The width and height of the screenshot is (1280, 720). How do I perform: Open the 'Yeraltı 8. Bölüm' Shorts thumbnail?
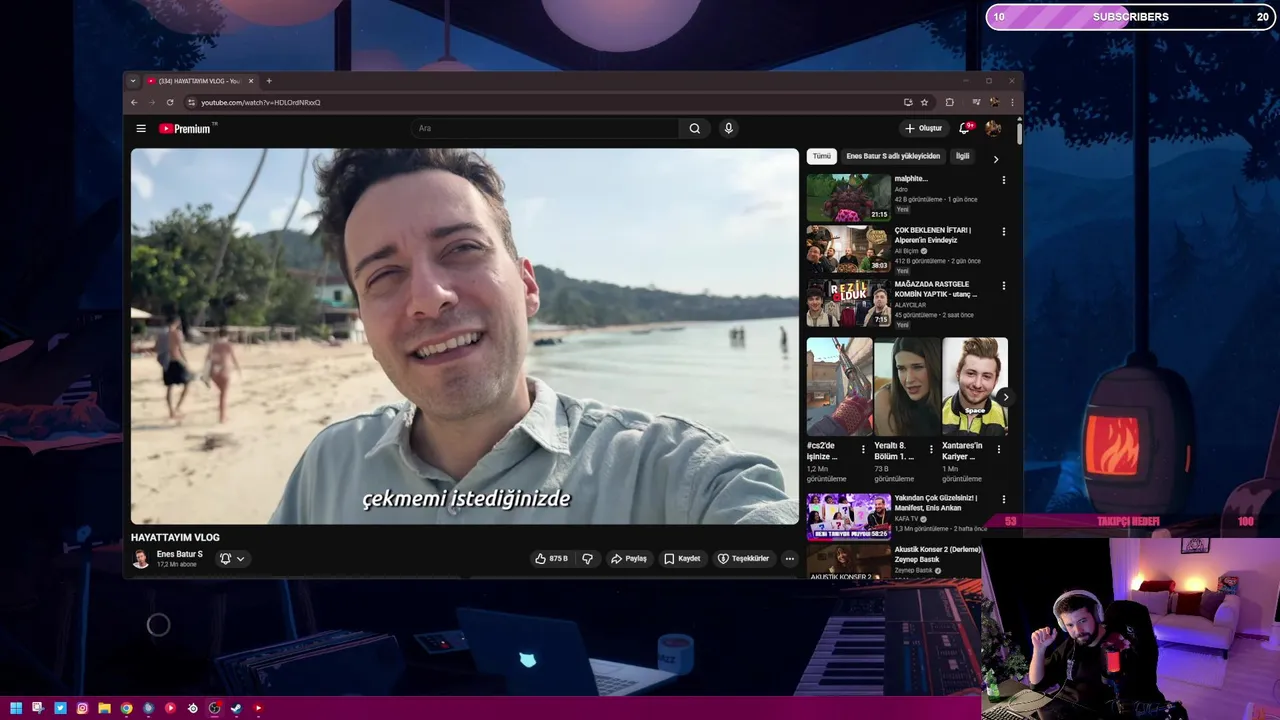click(x=907, y=386)
